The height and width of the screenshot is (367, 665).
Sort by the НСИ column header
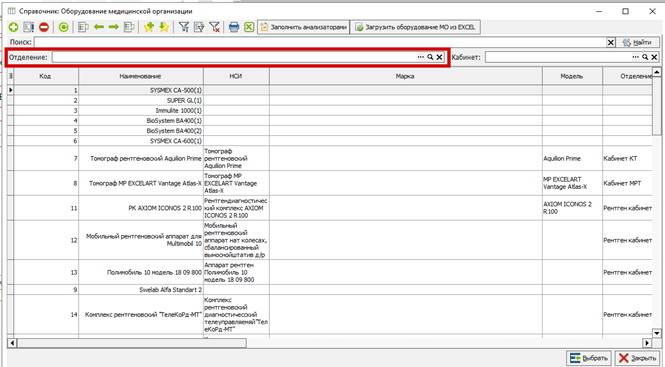point(236,76)
